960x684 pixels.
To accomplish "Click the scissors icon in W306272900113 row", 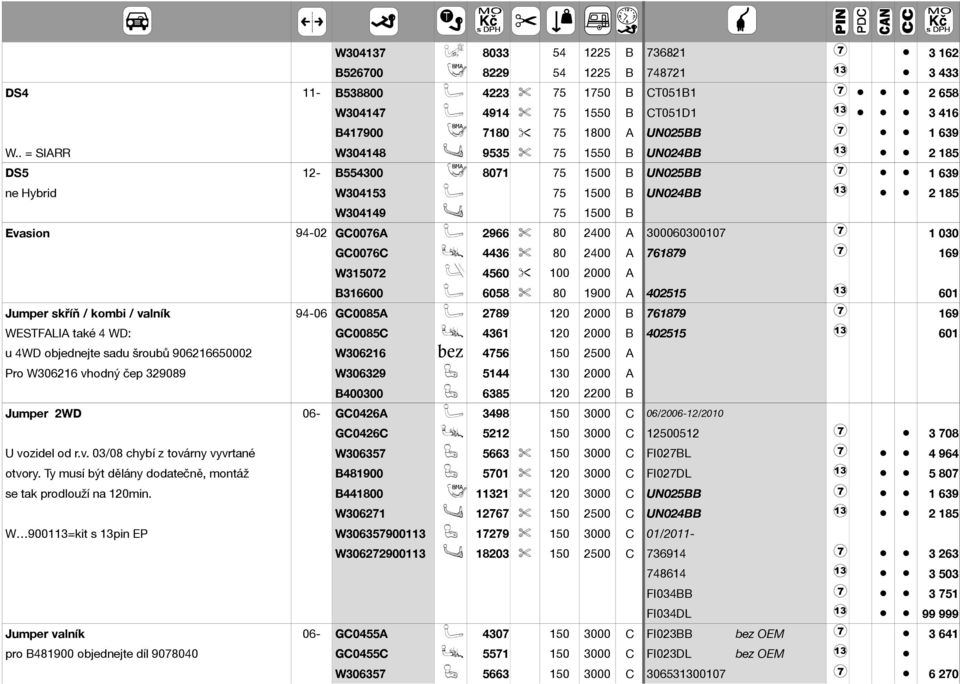I will click(x=525, y=552).
